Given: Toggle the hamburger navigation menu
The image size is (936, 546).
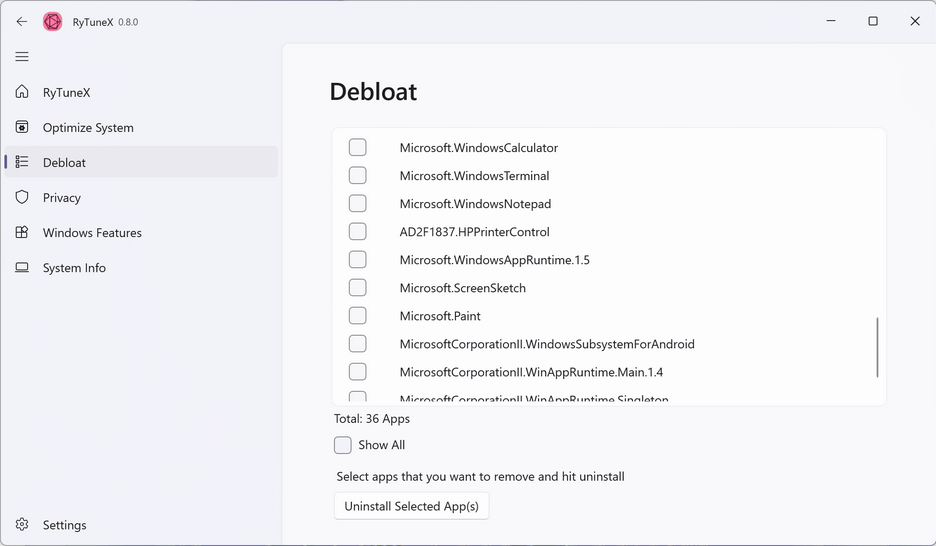Looking at the screenshot, I should (x=22, y=57).
